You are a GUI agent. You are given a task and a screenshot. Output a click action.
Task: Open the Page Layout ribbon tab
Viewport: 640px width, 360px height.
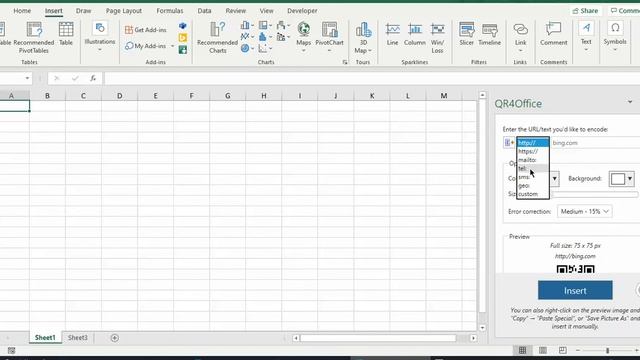pos(124,11)
